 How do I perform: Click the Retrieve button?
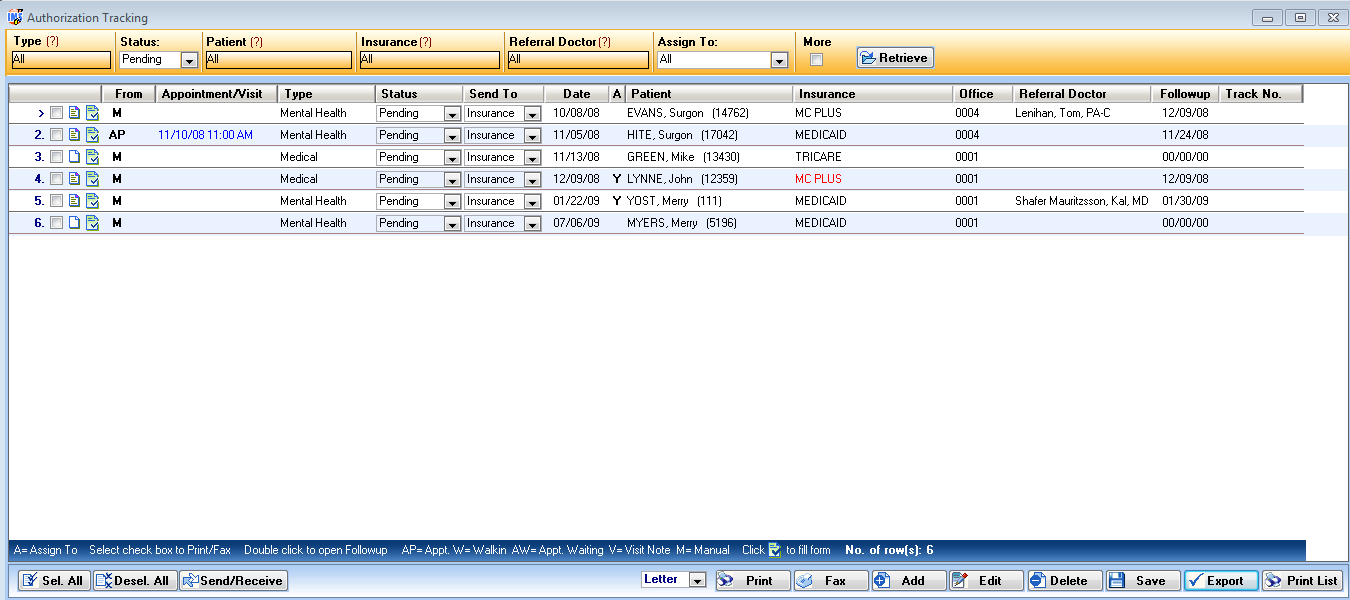pyautogui.click(x=895, y=58)
